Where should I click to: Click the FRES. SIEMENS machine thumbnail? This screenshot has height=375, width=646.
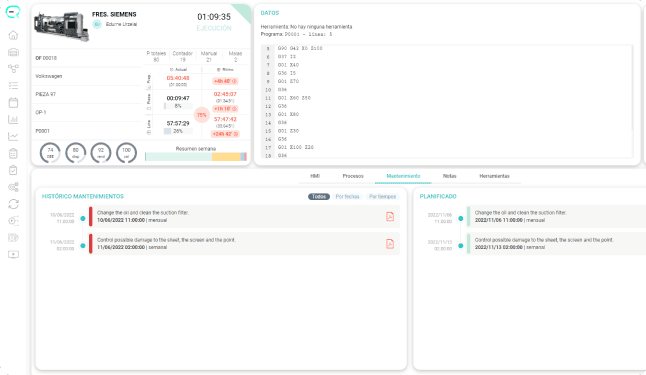[x=61, y=27]
